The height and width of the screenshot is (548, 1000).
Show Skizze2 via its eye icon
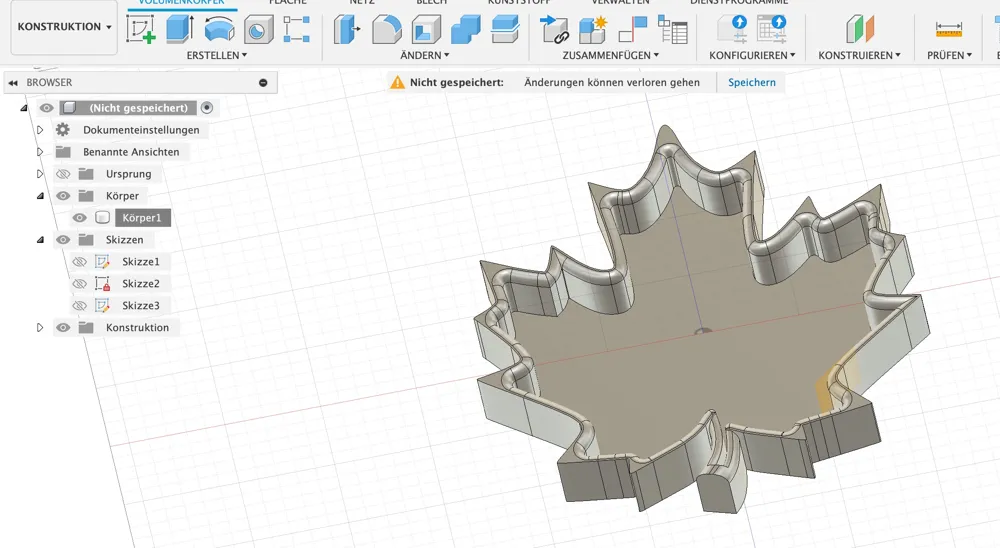pos(79,283)
